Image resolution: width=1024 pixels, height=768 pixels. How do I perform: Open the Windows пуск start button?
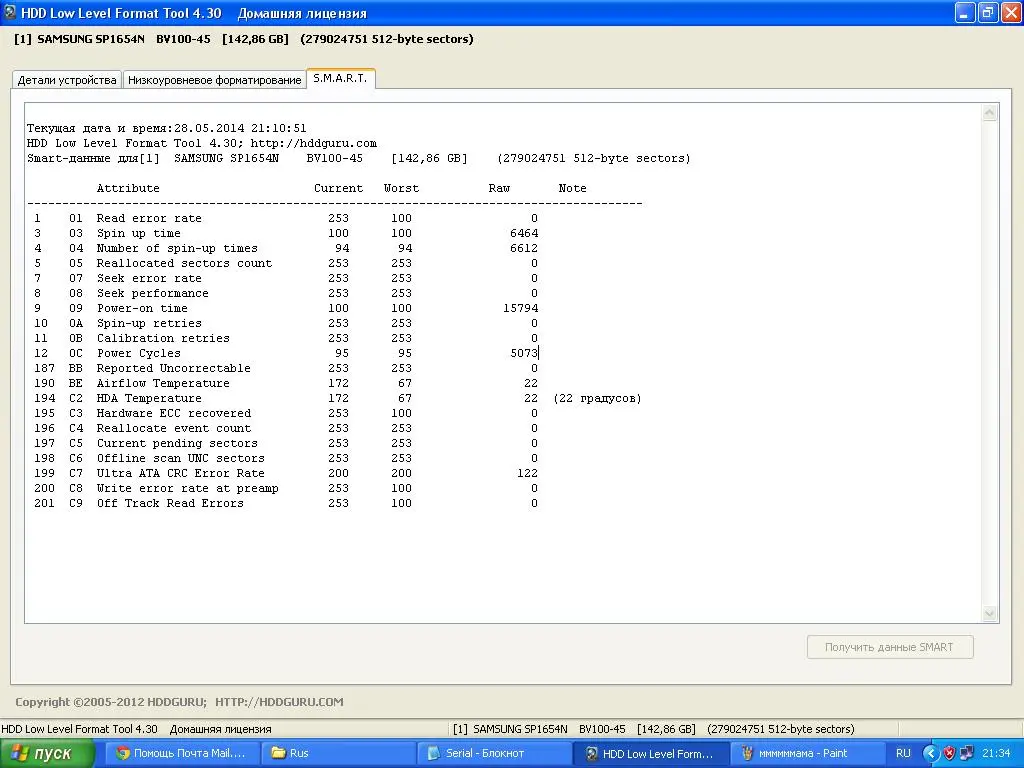[x=47, y=753]
